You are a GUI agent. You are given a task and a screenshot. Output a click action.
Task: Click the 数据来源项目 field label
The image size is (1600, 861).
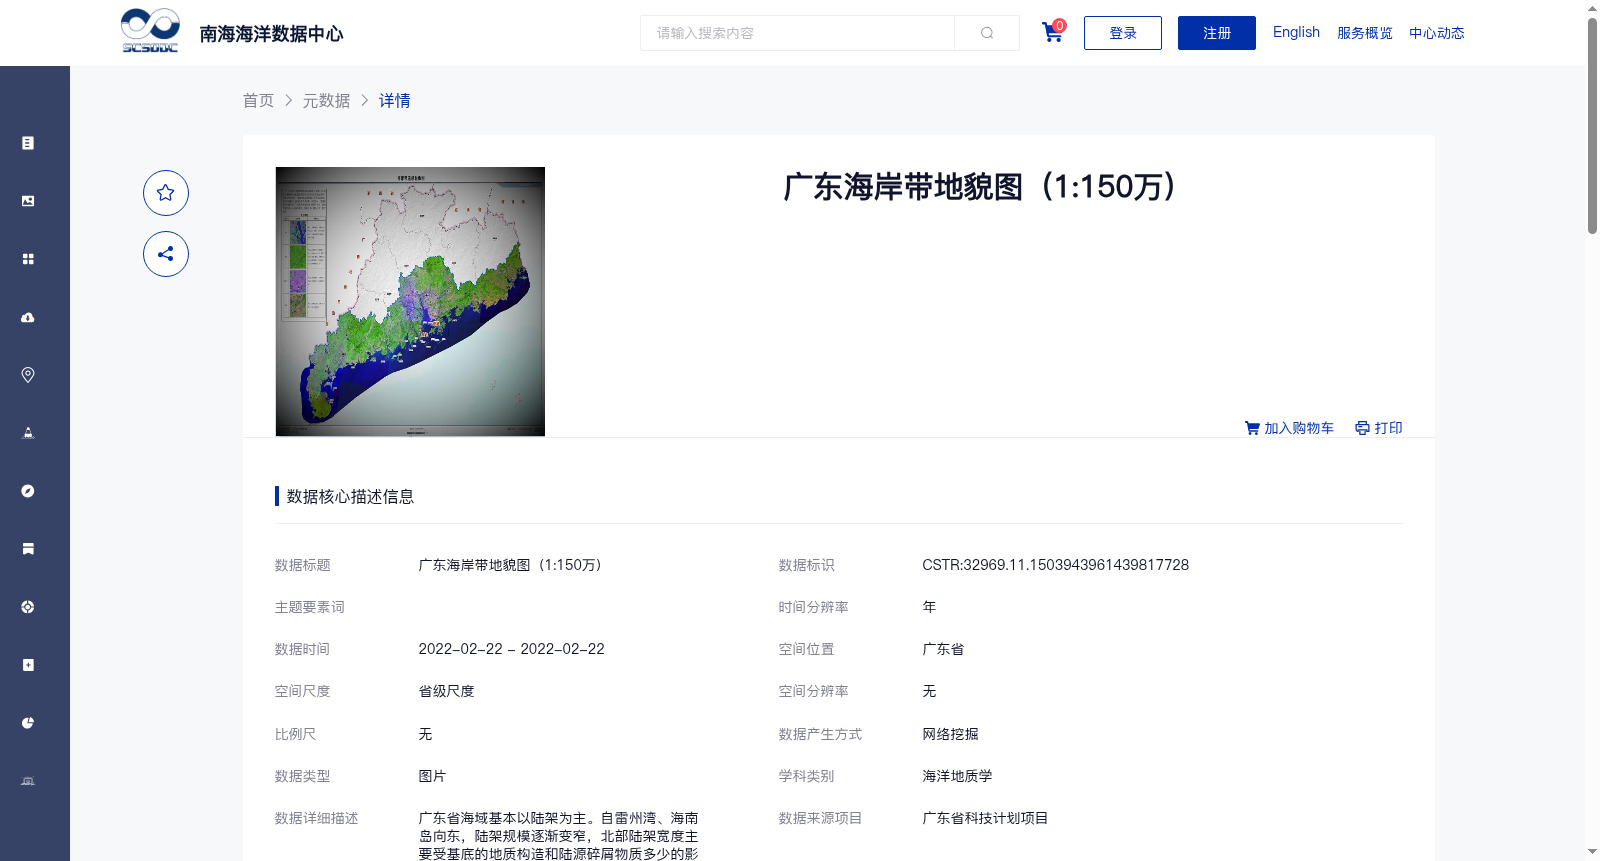(821, 818)
